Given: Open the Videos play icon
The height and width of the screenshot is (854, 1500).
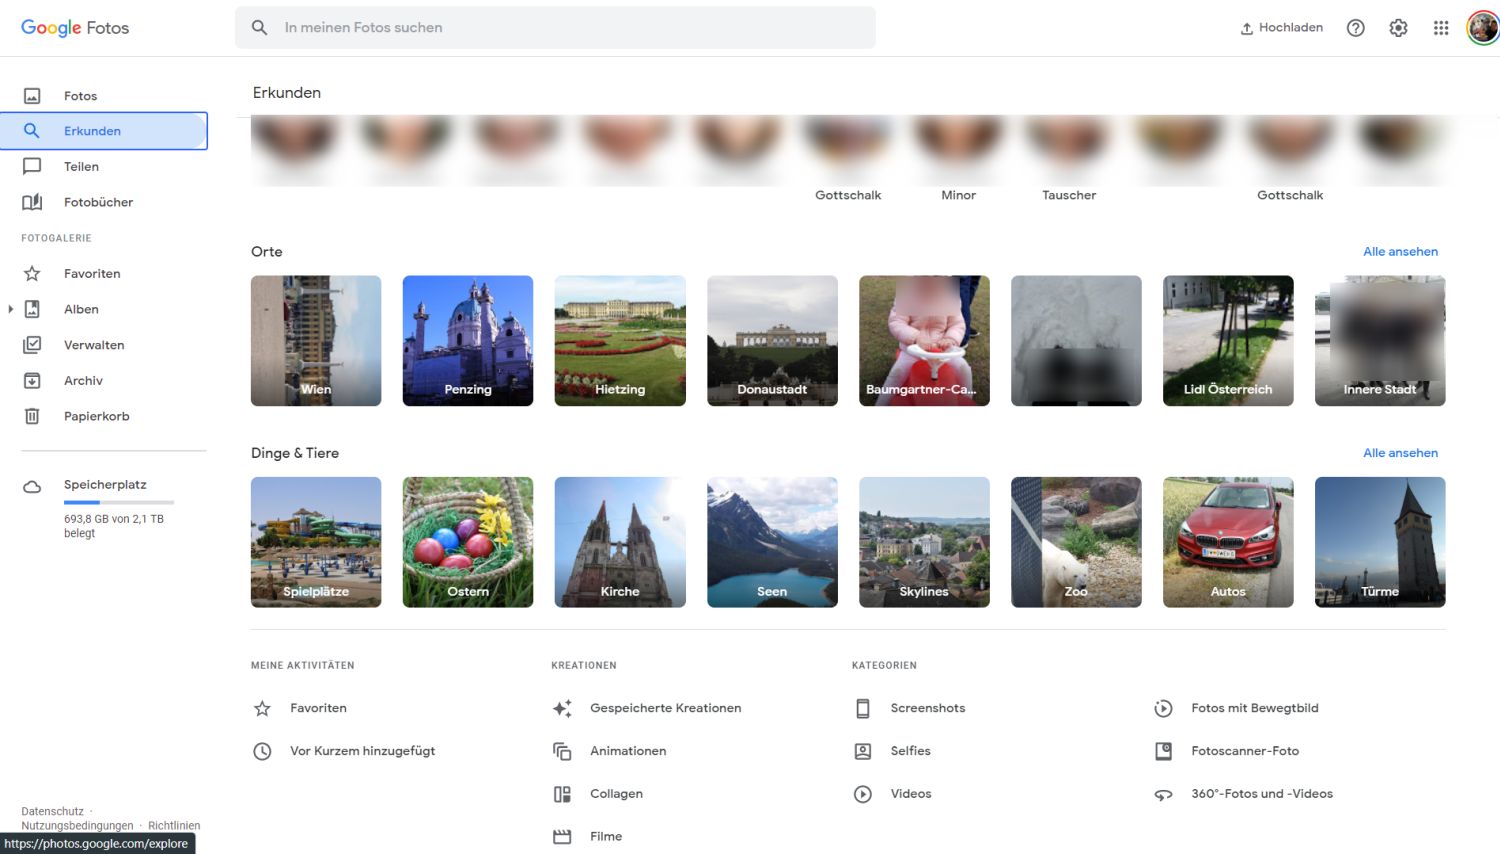Looking at the screenshot, I should (863, 794).
